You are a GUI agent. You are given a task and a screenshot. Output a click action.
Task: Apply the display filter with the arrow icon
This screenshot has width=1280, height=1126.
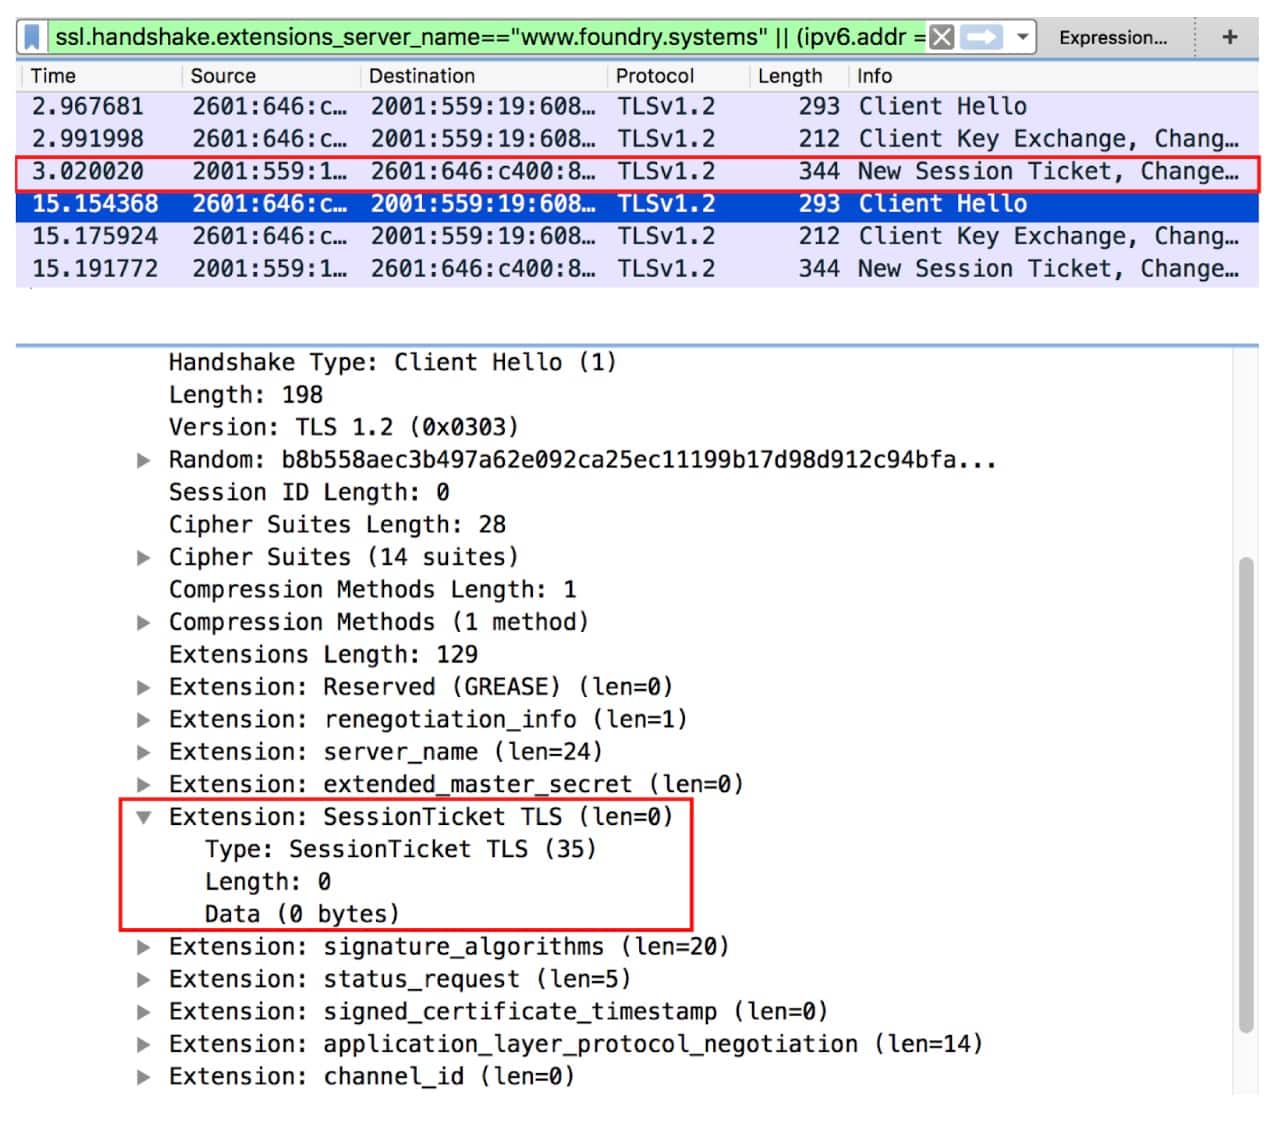pyautogui.click(x=982, y=38)
